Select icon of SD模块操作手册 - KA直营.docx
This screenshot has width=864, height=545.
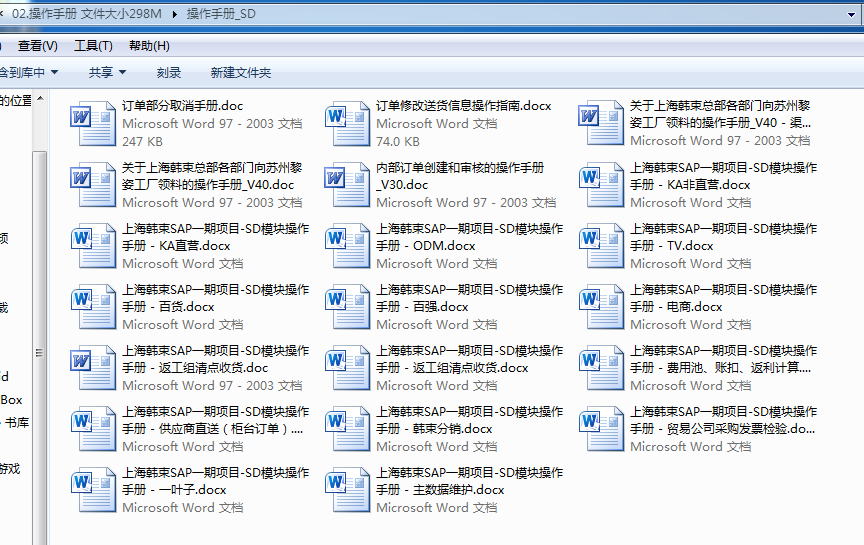(x=93, y=246)
